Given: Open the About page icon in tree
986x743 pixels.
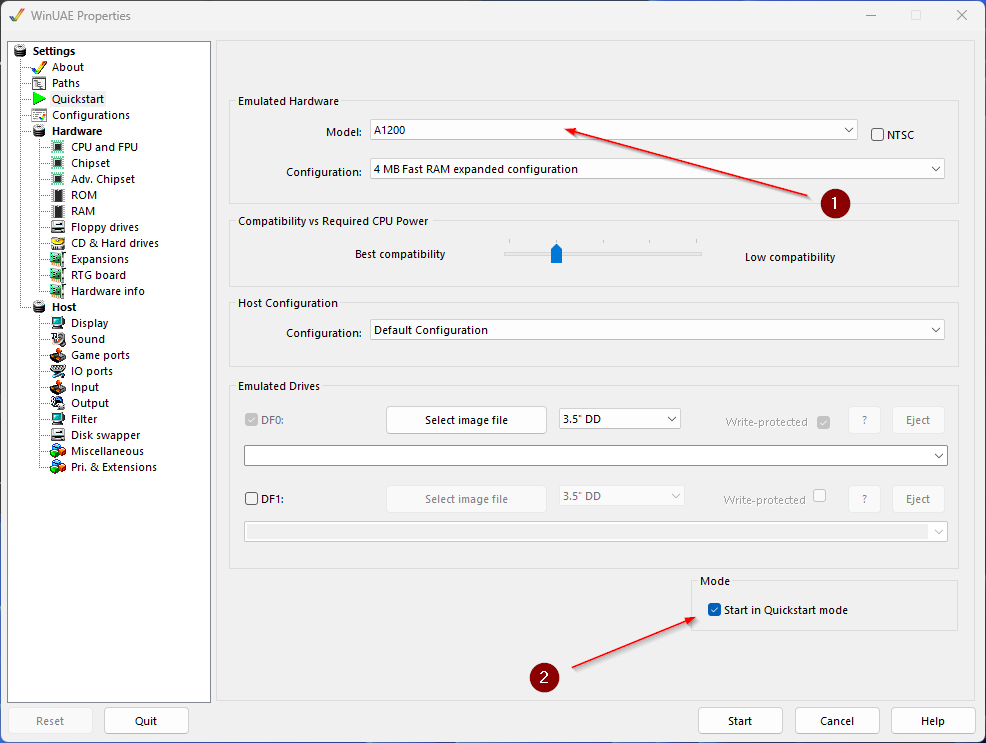Looking at the screenshot, I should [x=39, y=67].
